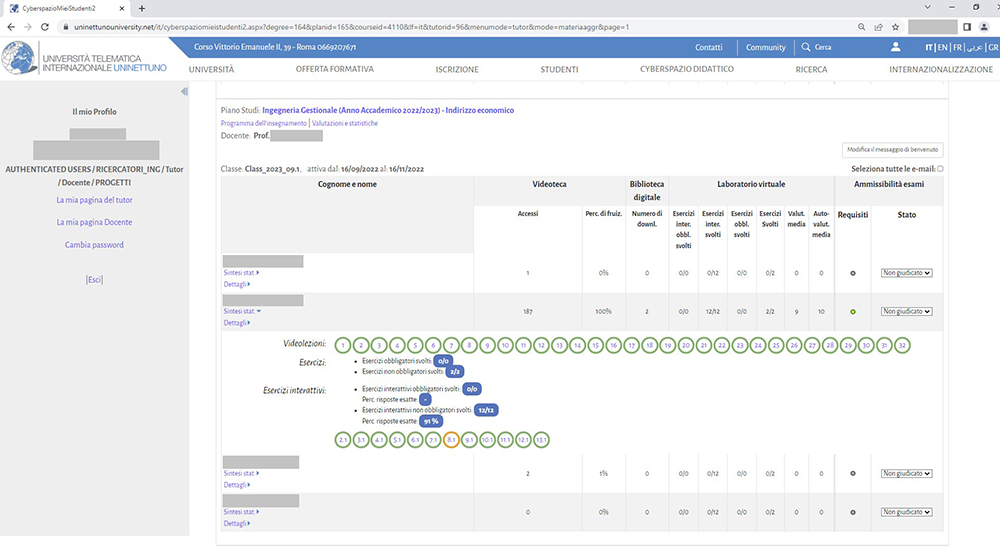Screen dimensions: 1000x547
Task: Open the Valutazioni e statistiche link
Action: (345, 123)
